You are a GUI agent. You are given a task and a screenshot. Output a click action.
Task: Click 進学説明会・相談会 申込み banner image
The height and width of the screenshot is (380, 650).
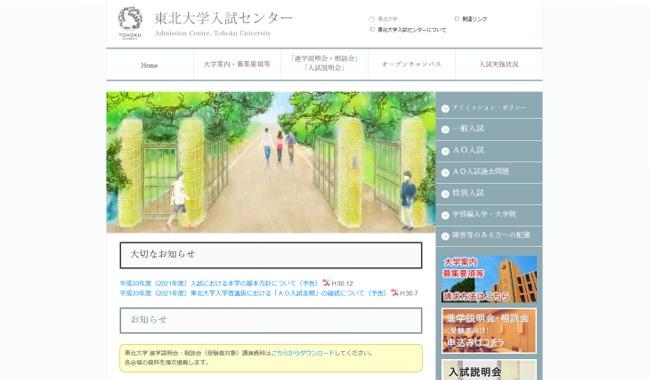[x=489, y=331]
